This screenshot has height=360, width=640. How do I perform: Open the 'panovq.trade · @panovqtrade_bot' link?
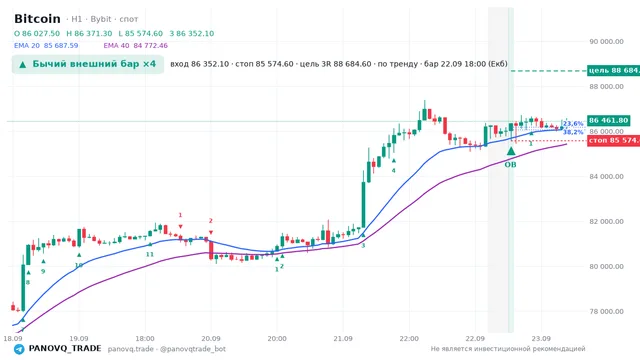[x=167, y=349]
